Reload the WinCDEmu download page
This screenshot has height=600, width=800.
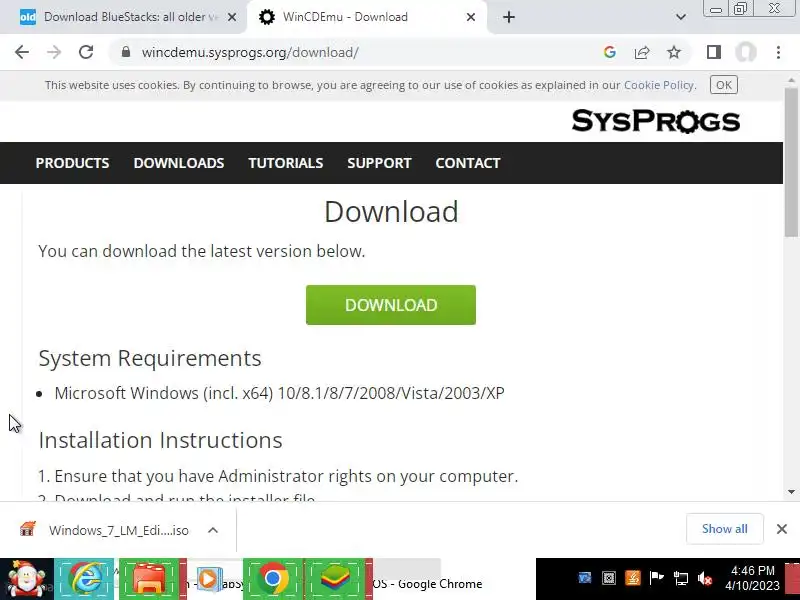86,52
